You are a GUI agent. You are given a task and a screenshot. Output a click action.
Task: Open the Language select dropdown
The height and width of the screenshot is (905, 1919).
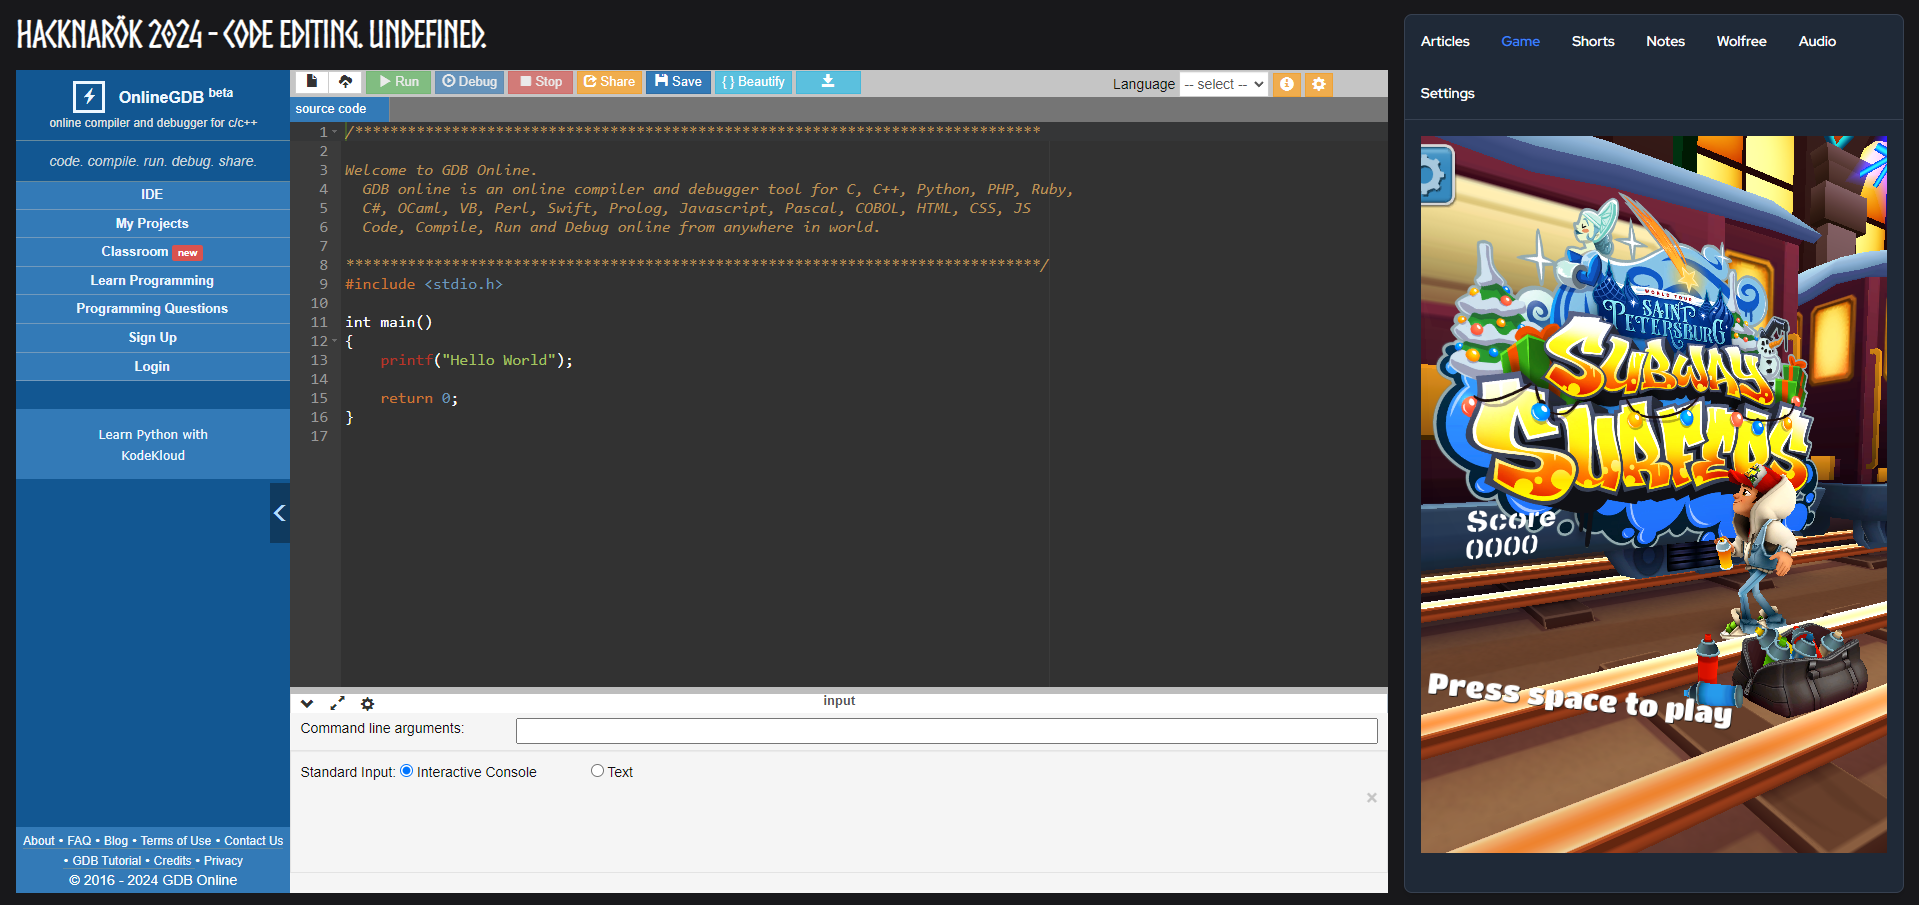(1224, 84)
